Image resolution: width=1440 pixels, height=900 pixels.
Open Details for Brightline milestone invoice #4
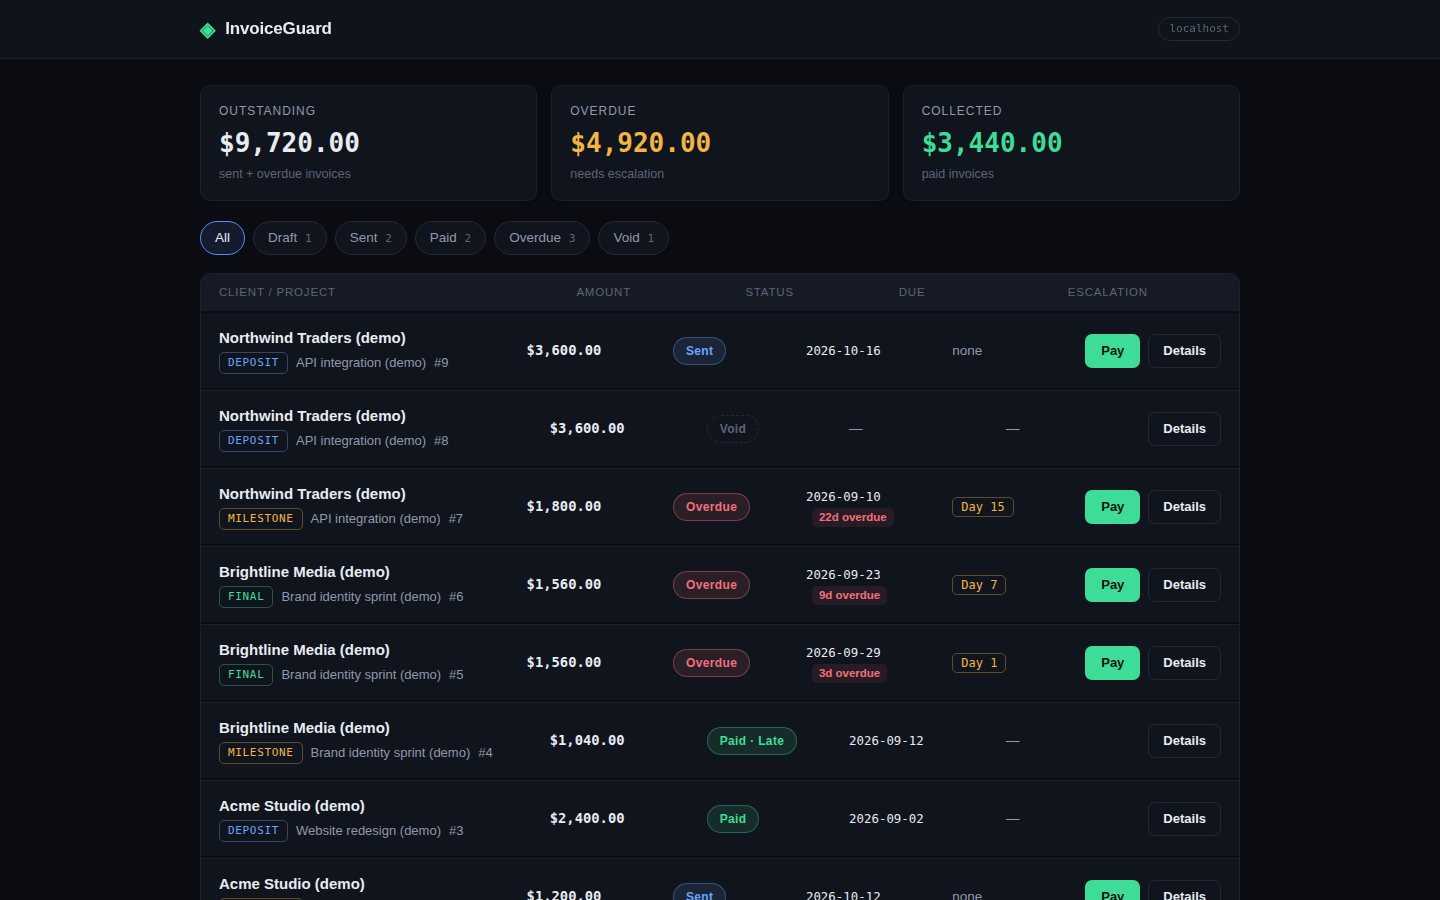click(x=1184, y=741)
